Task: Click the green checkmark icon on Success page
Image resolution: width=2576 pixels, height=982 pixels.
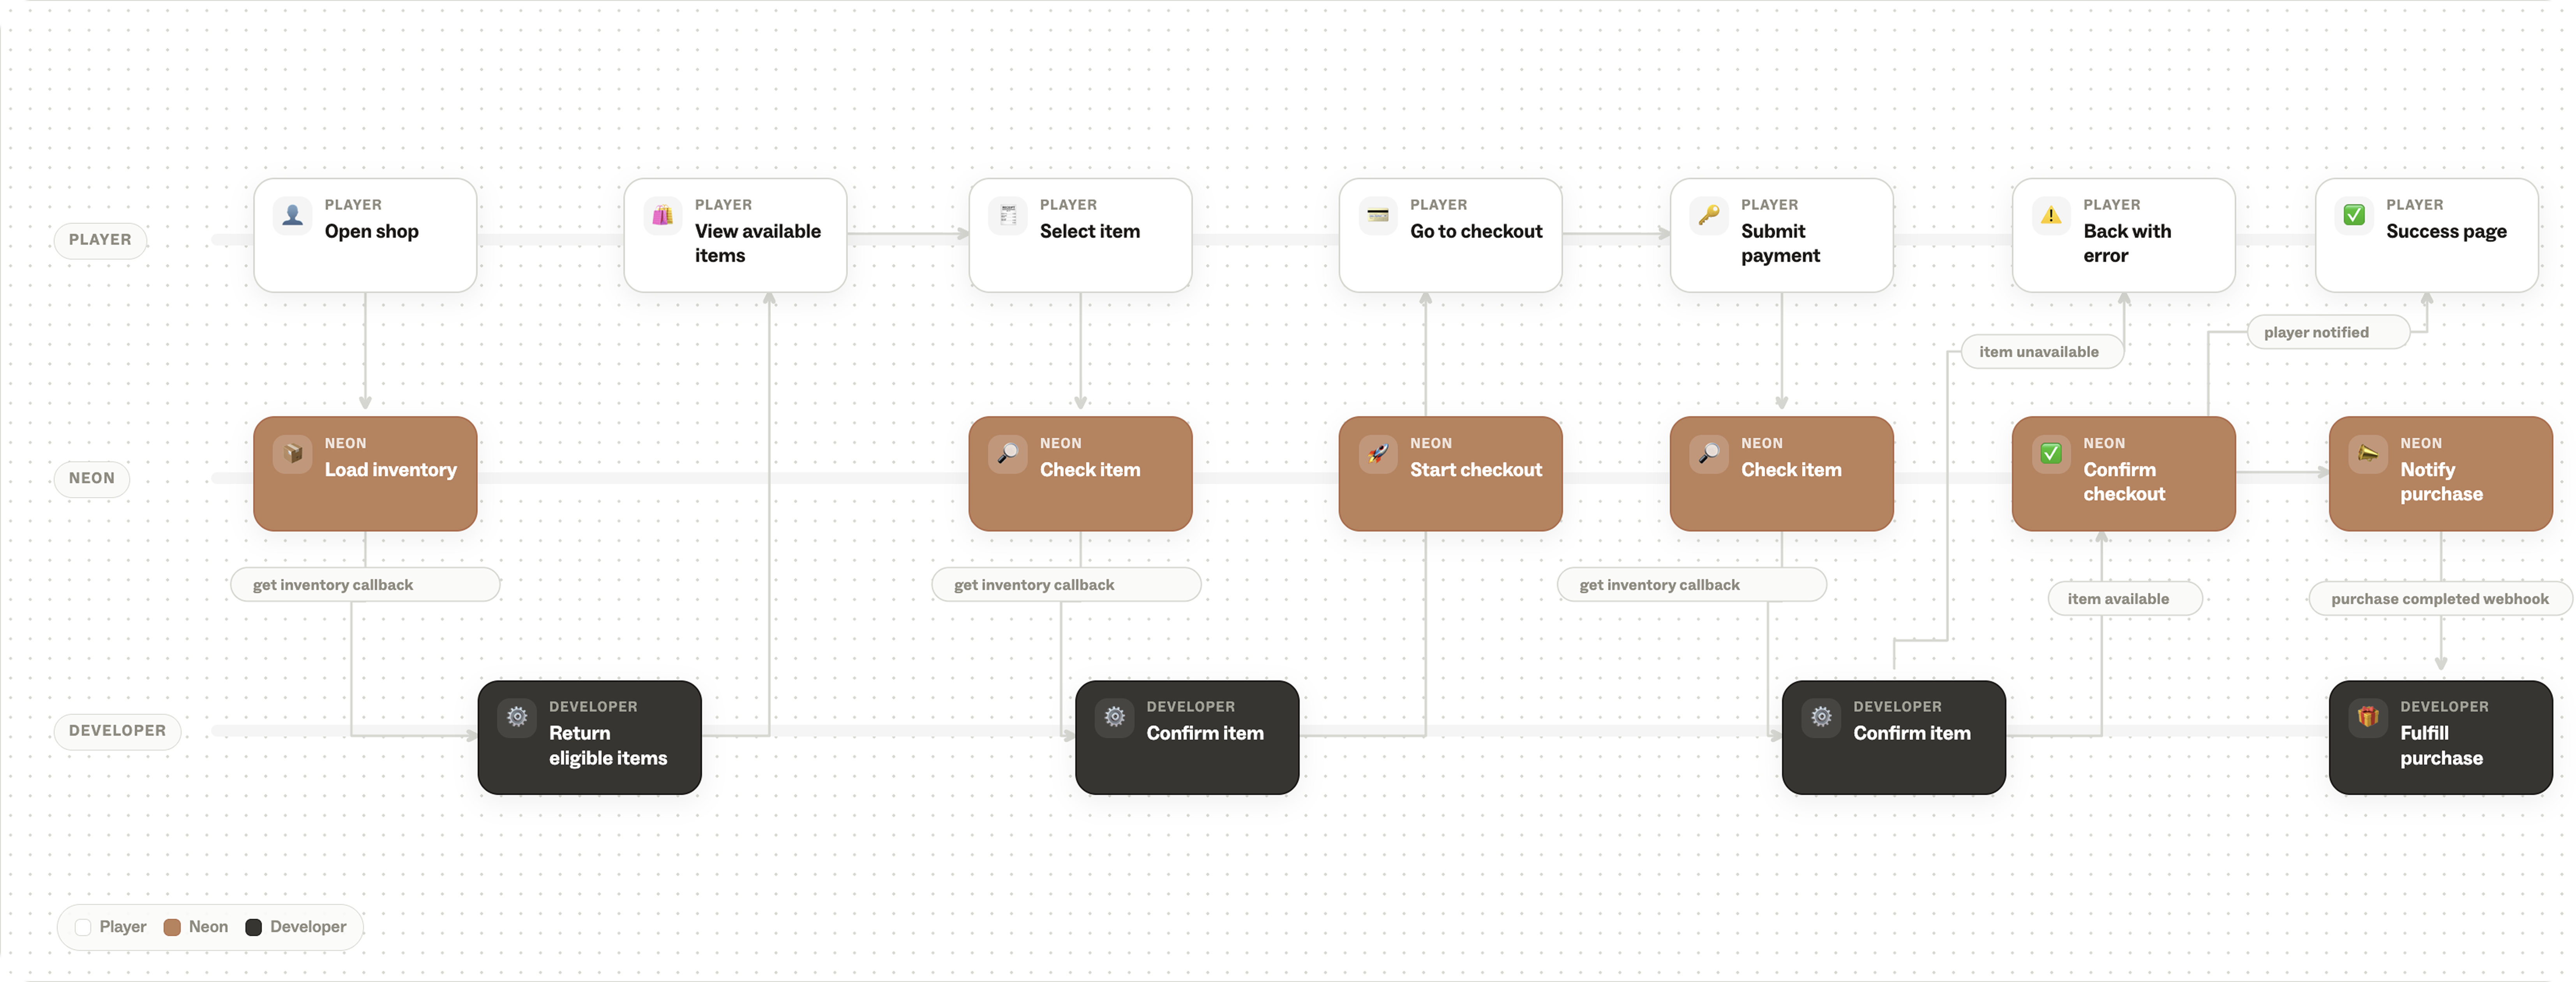Action: click(x=2354, y=216)
